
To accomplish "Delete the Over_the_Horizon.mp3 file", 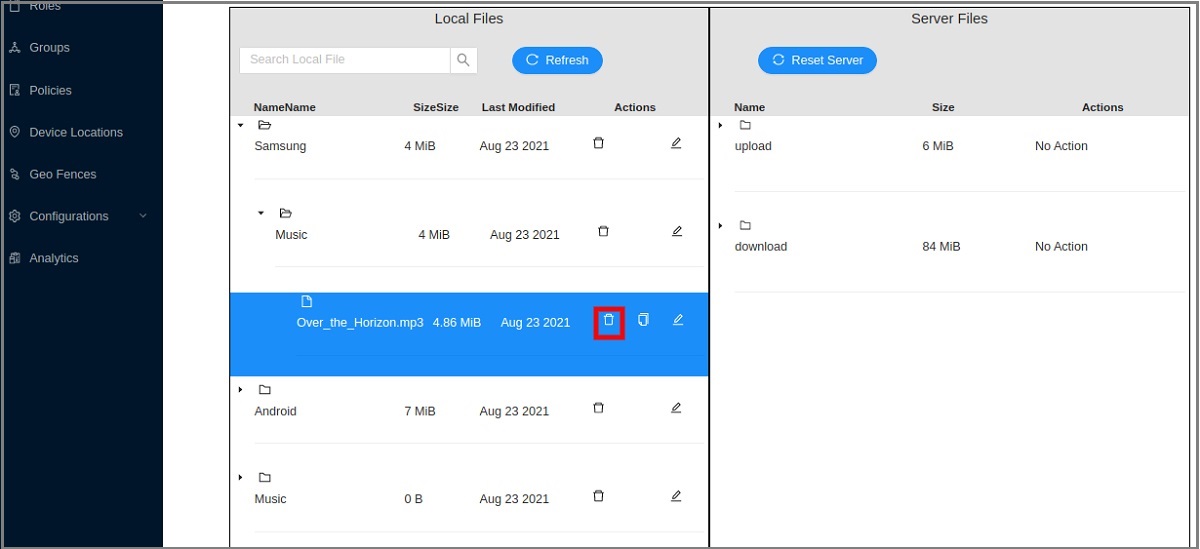I will pyautogui.click(x=609, y=321).
